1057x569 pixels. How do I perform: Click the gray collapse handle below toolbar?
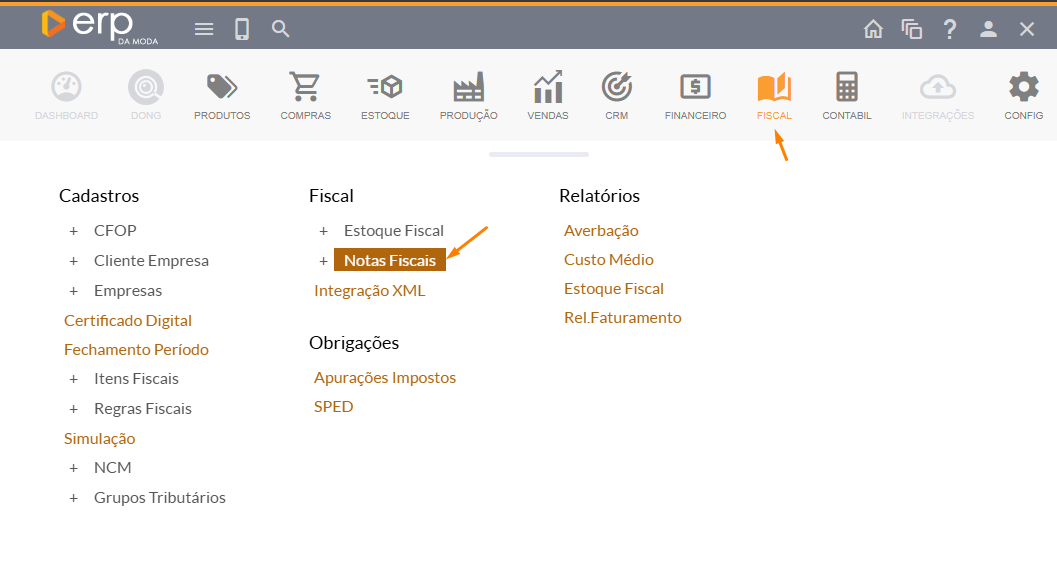[x=538, y=155]
